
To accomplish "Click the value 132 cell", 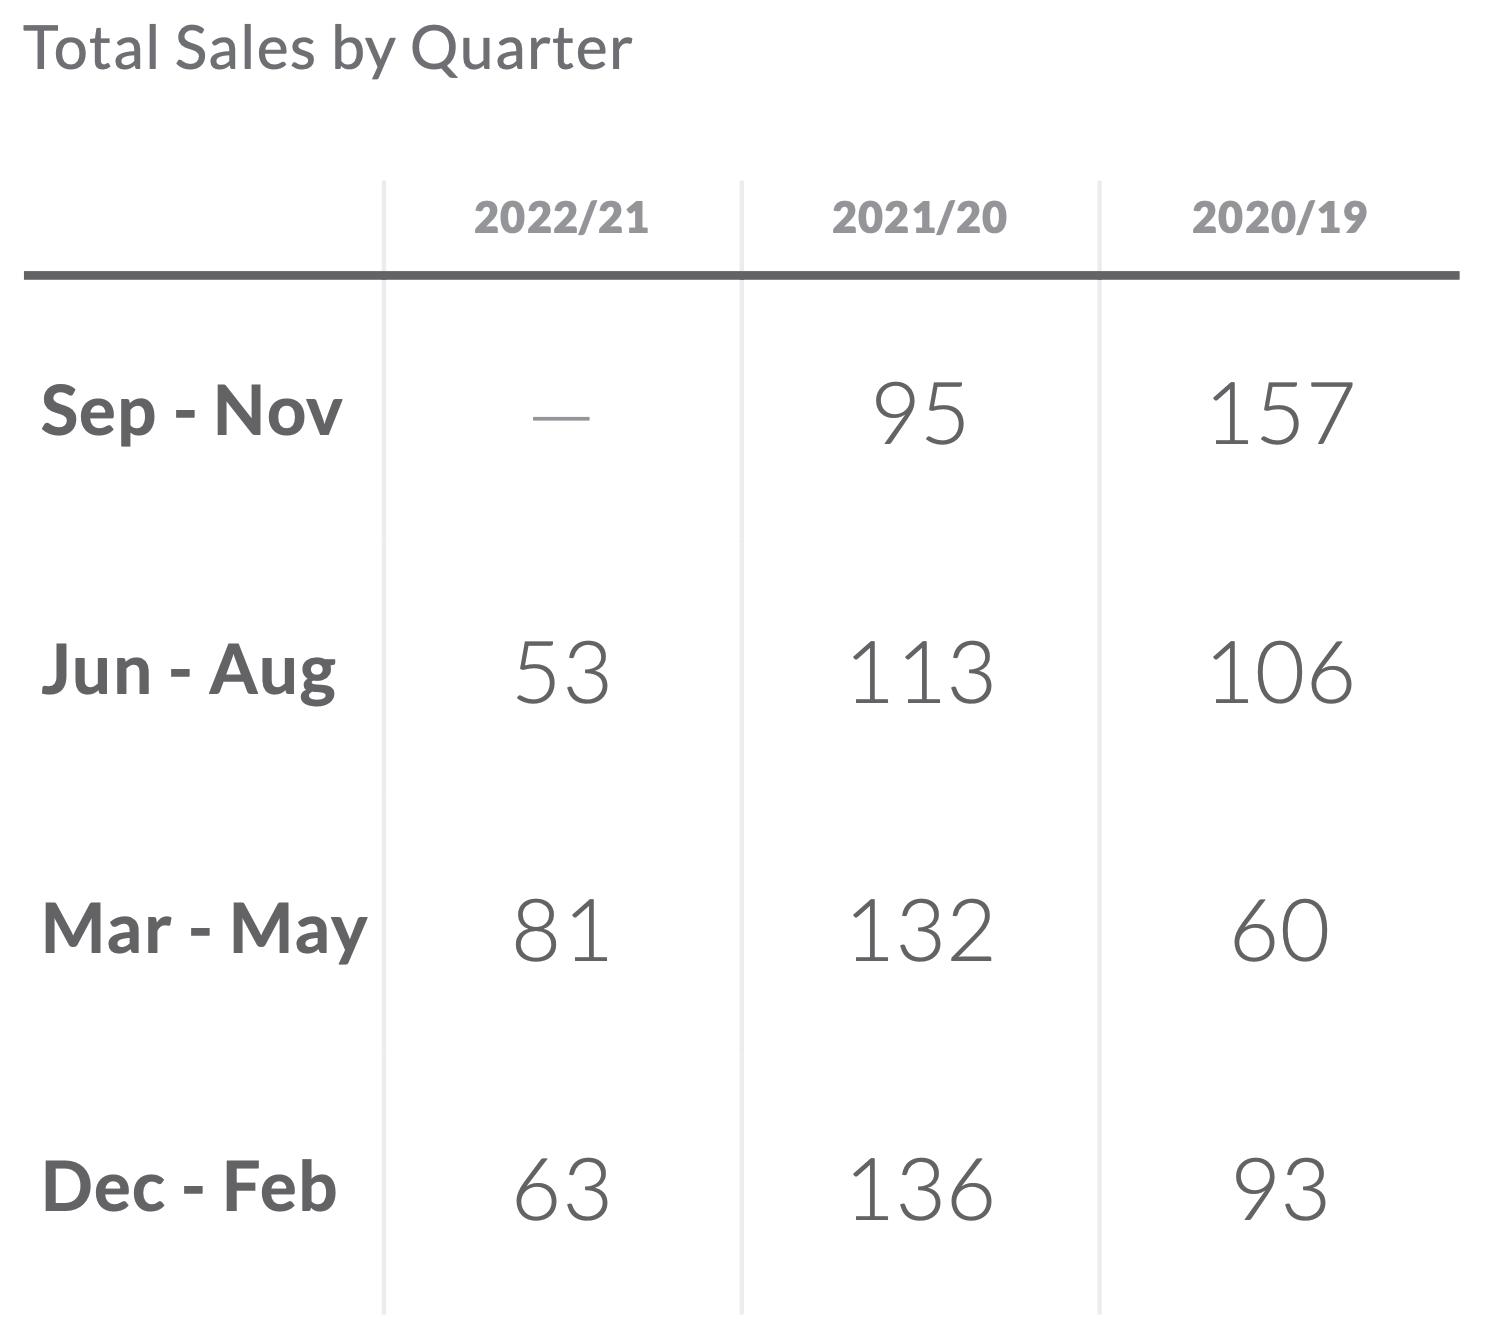I will click(x=920, y=931).
